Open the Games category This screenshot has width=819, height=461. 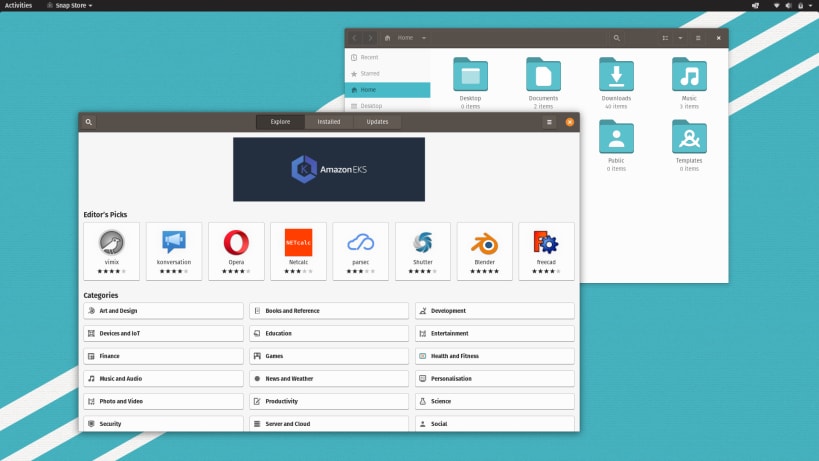click(x=329, y=356)
